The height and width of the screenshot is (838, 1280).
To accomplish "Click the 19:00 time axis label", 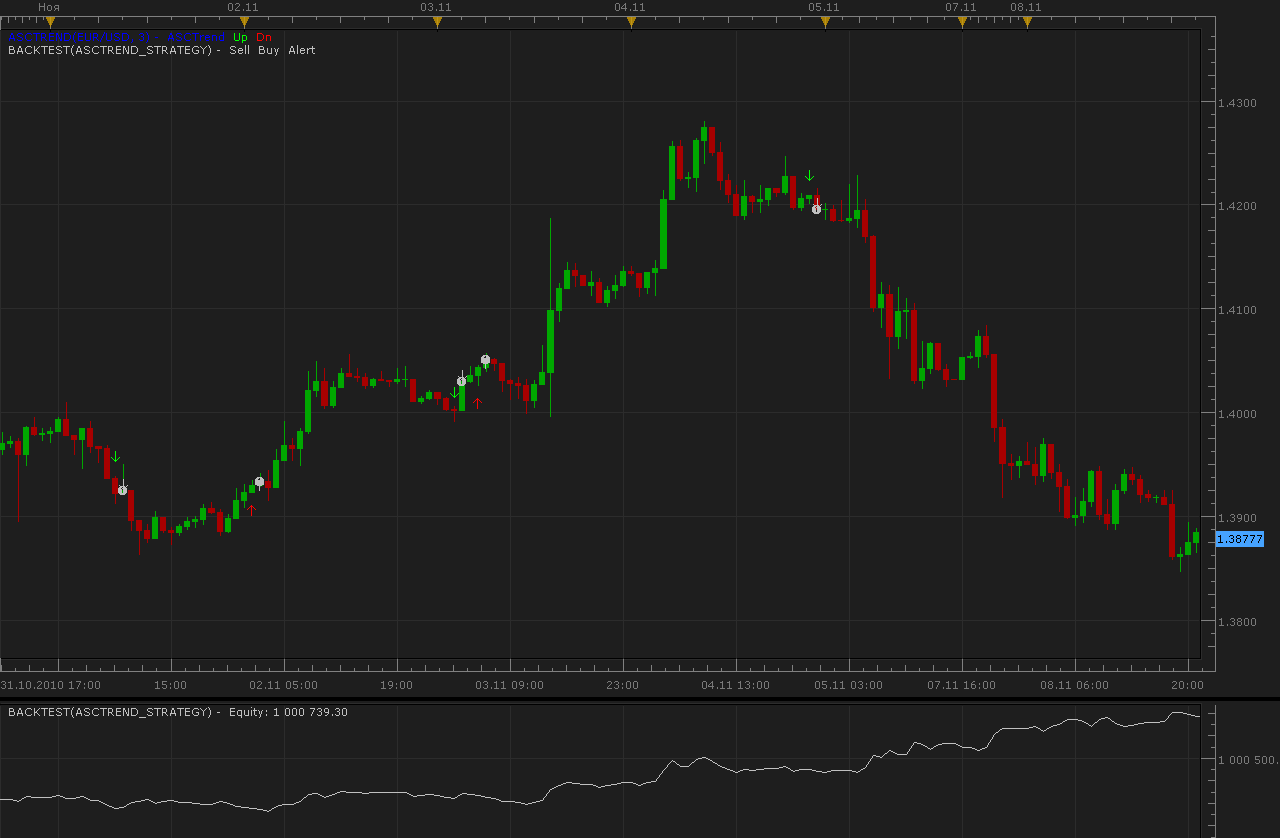I will click(397, 685).
